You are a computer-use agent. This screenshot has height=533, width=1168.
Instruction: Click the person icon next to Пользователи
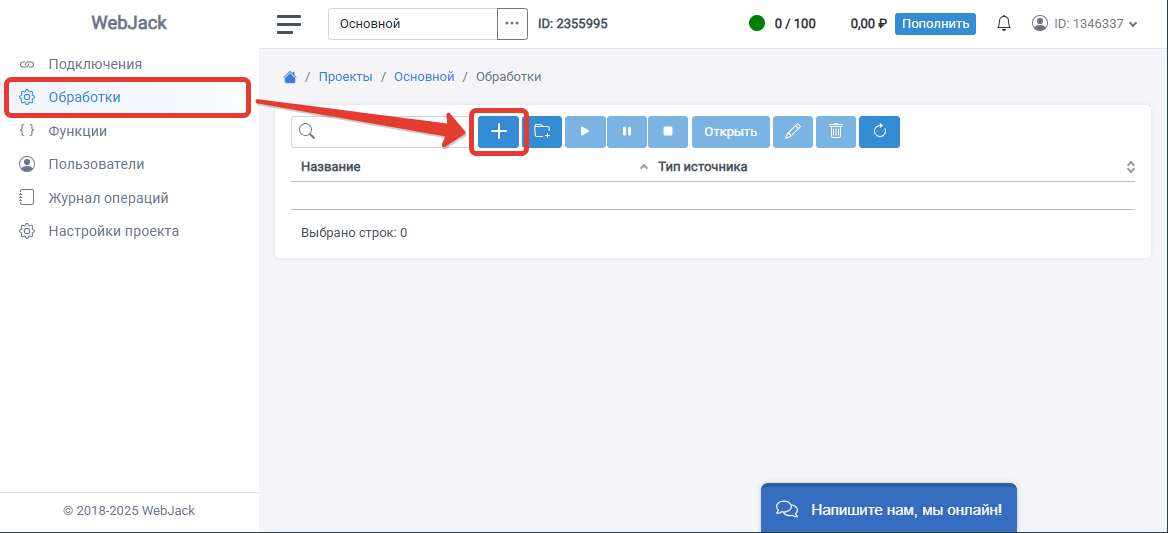click(27, 164)
